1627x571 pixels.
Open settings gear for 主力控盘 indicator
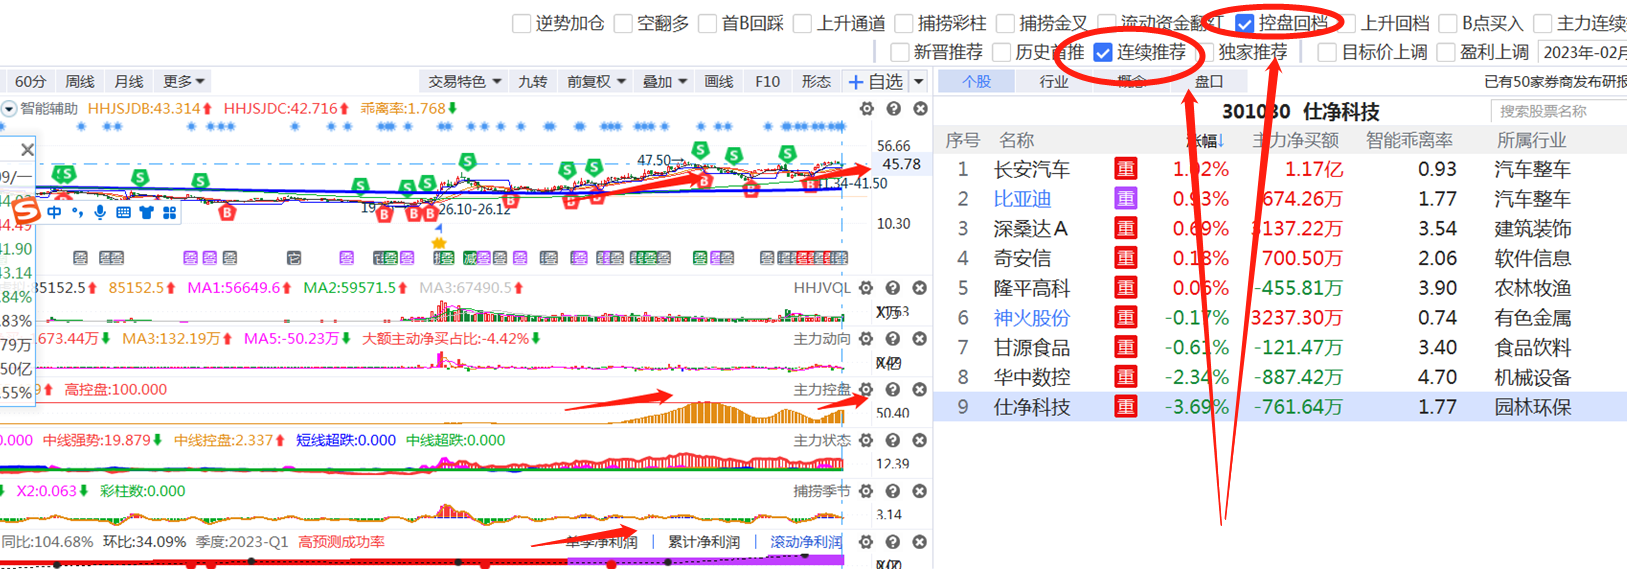[866, 390]
